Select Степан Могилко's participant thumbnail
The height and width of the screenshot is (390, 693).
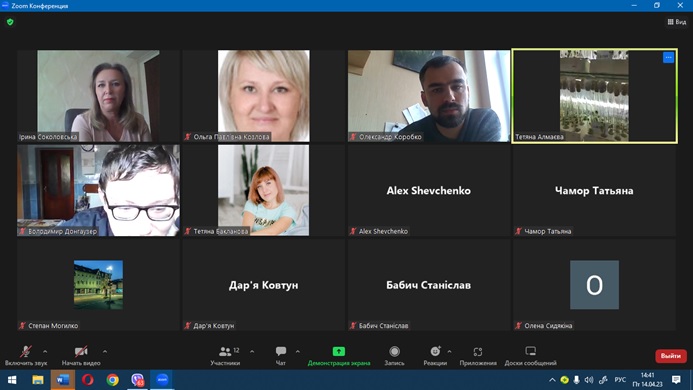(x=99, y=285)
